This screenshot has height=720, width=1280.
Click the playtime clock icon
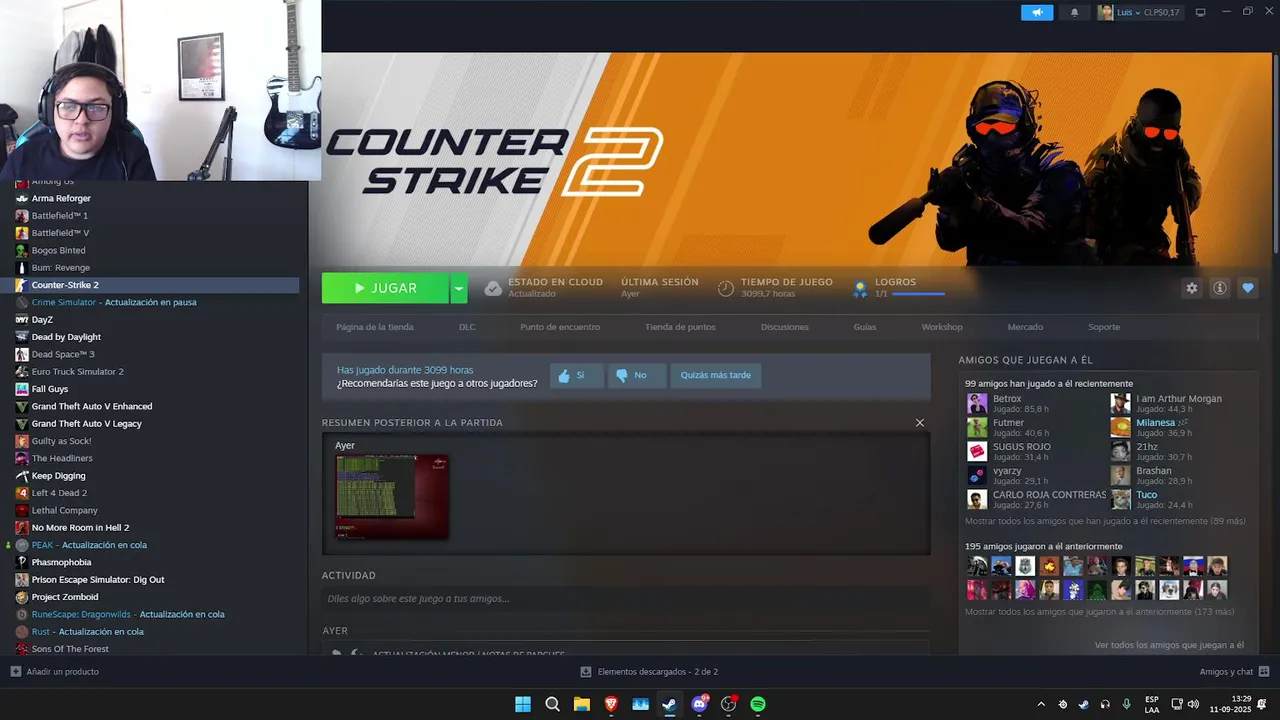(726, 288)
